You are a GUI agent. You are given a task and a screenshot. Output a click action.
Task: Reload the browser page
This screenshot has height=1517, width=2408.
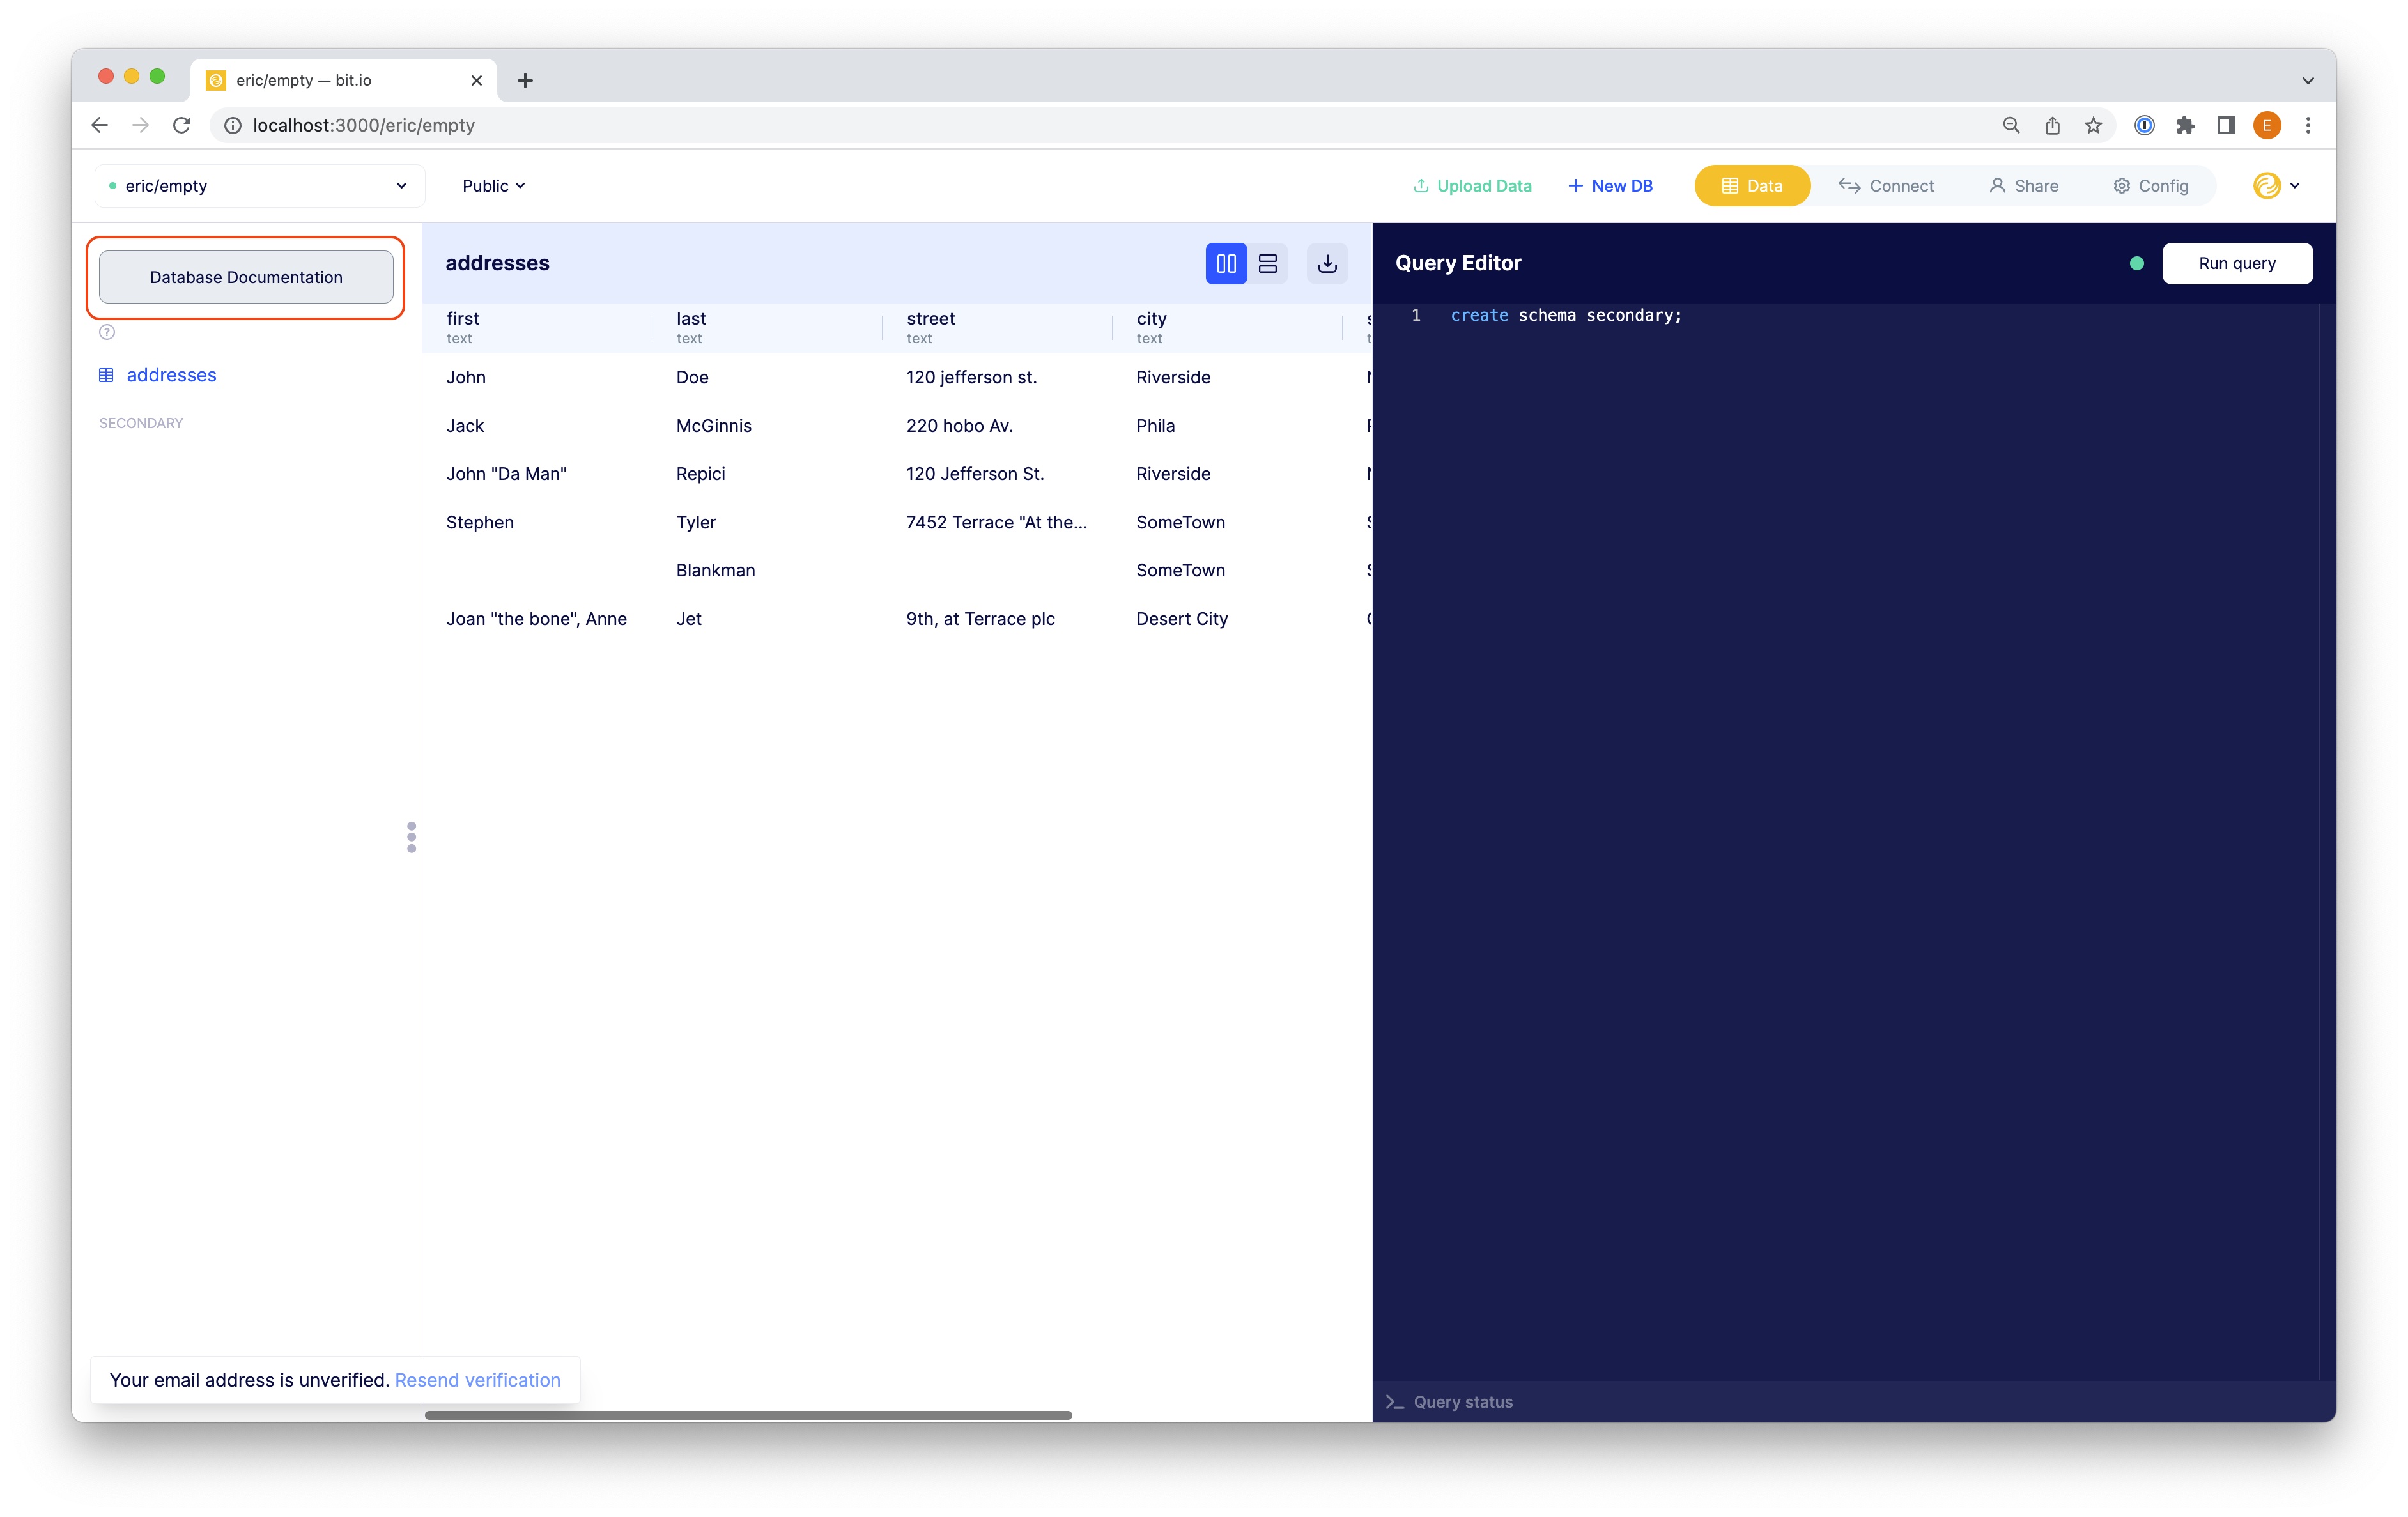point(182,125)
